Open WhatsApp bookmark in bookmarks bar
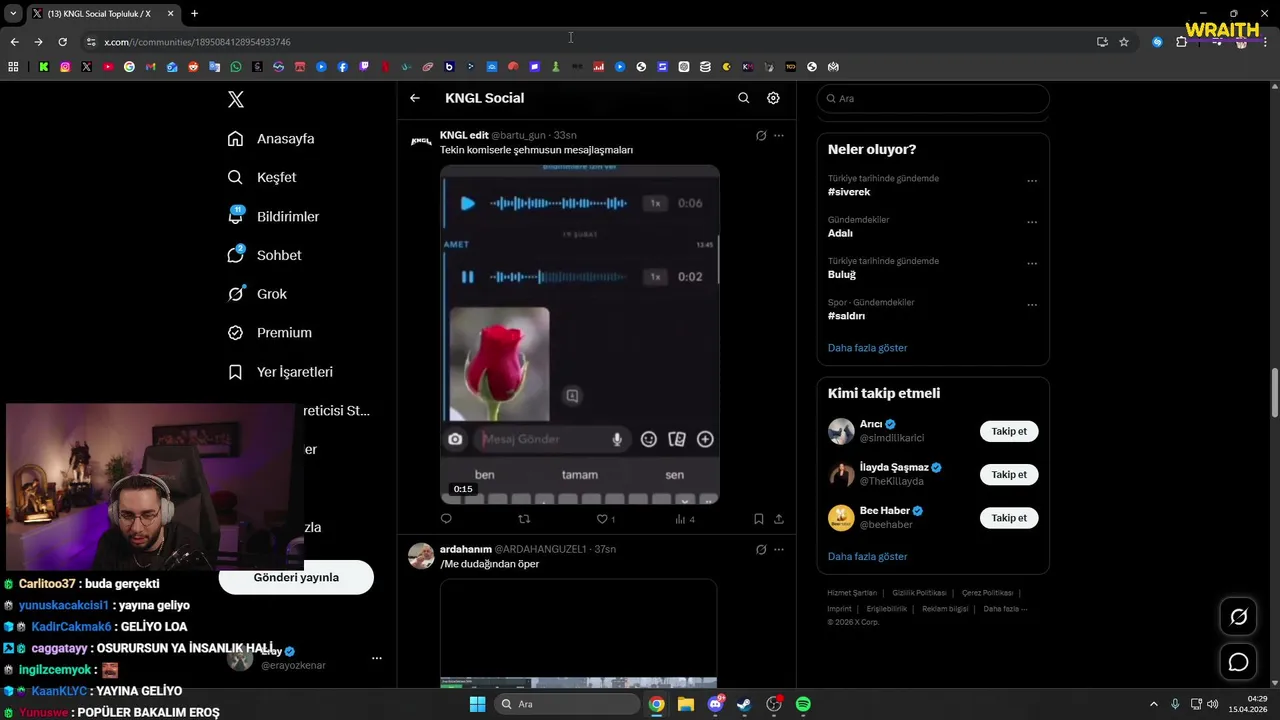Screen dimensions: 1280x720 coord(236,67)
